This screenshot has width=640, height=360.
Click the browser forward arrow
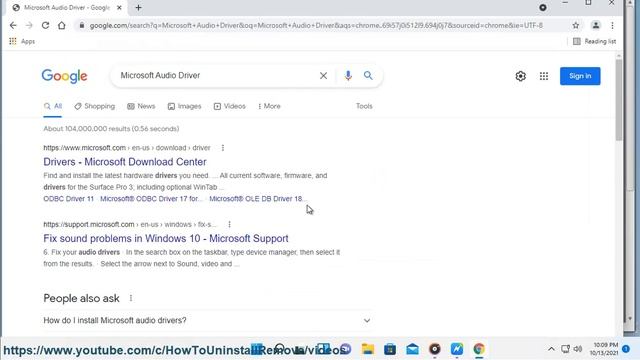pos(29,25)
